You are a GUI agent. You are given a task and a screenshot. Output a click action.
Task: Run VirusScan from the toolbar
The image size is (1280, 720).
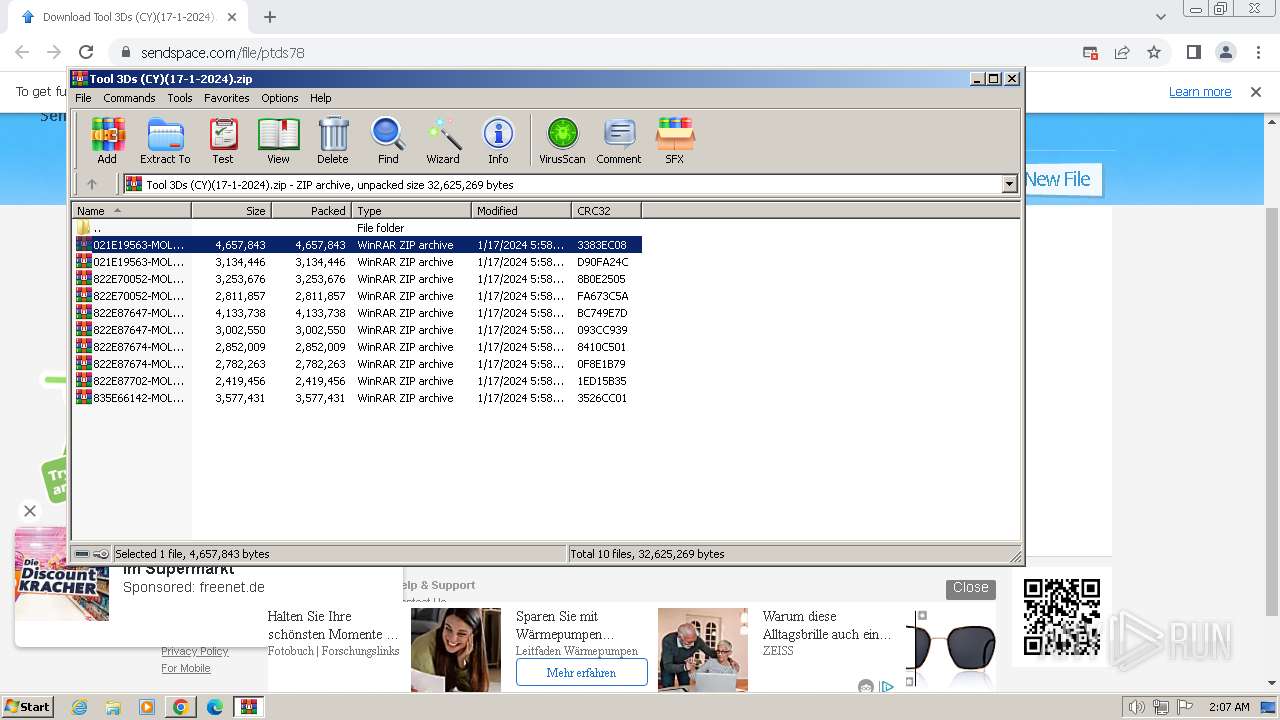pos(562,140)
